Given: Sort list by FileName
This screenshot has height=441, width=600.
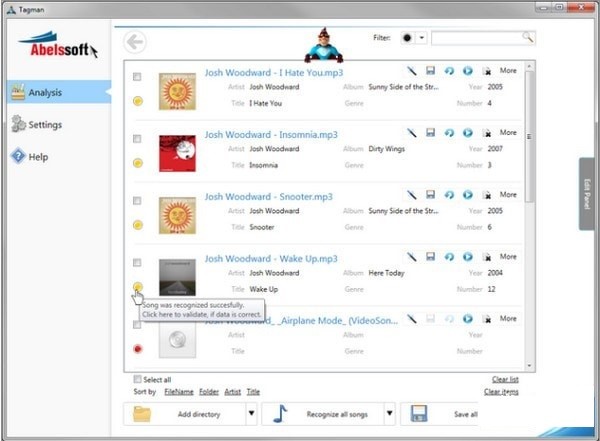Looking at the screenshot, I should coord(179,392).
